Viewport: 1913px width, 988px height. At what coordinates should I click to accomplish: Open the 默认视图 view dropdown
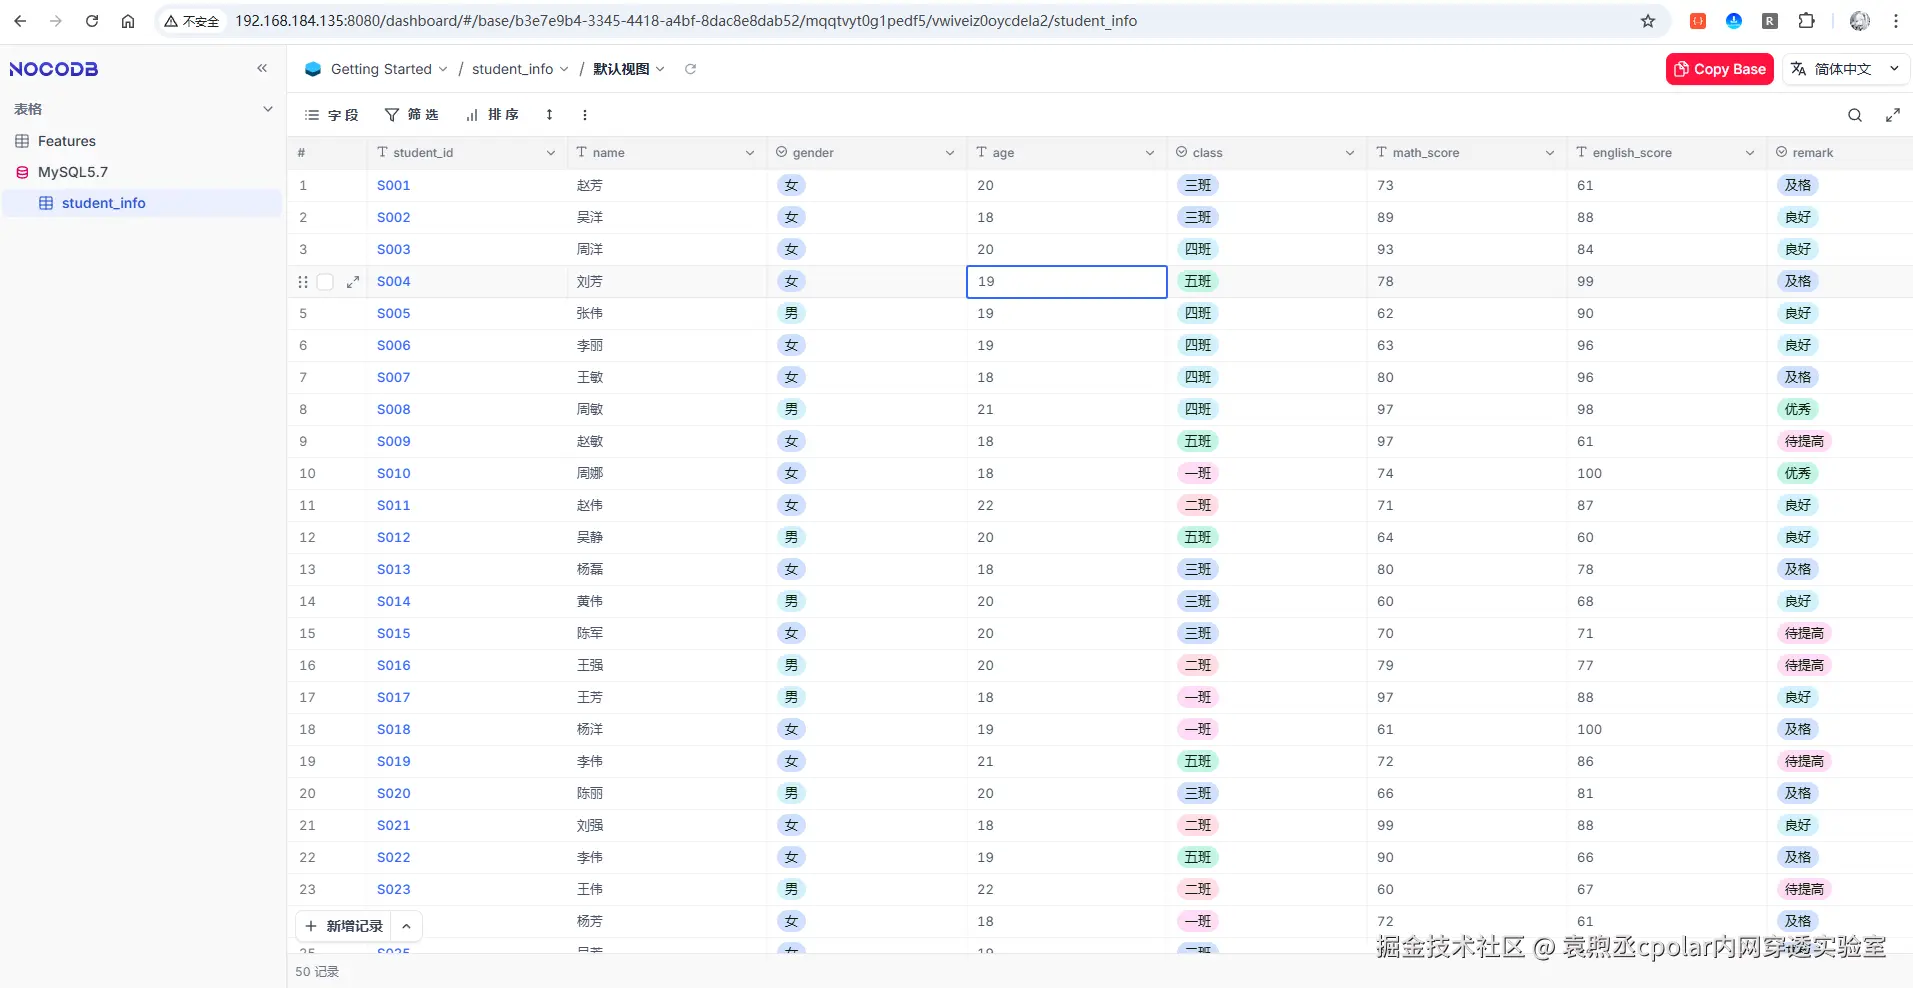[x=660, y=69]
